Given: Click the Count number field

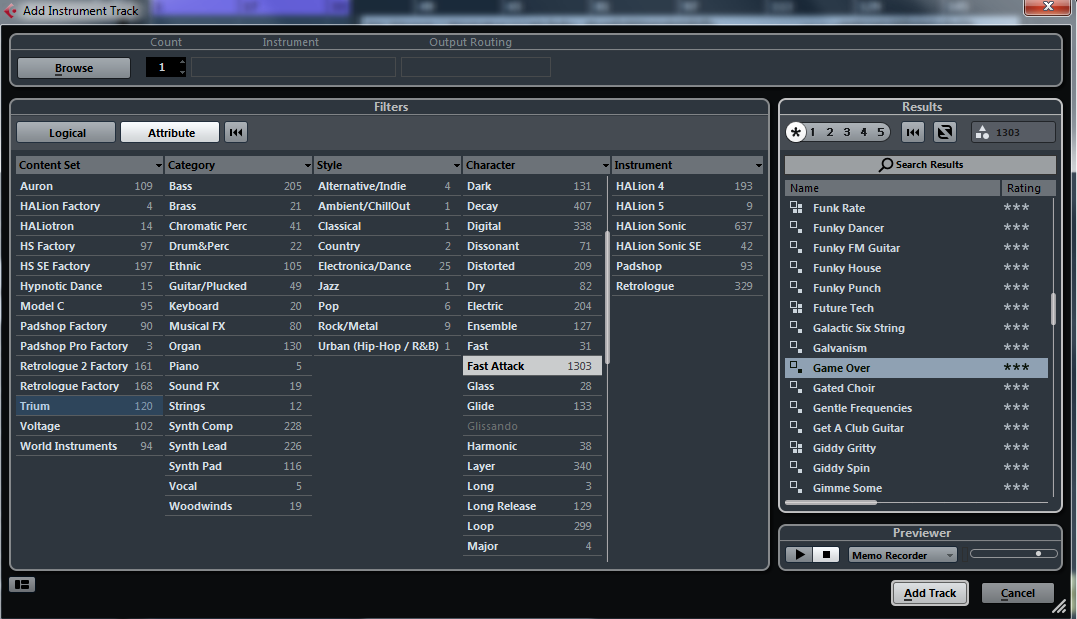Looking at the screenshot, I should pos(162,67).
